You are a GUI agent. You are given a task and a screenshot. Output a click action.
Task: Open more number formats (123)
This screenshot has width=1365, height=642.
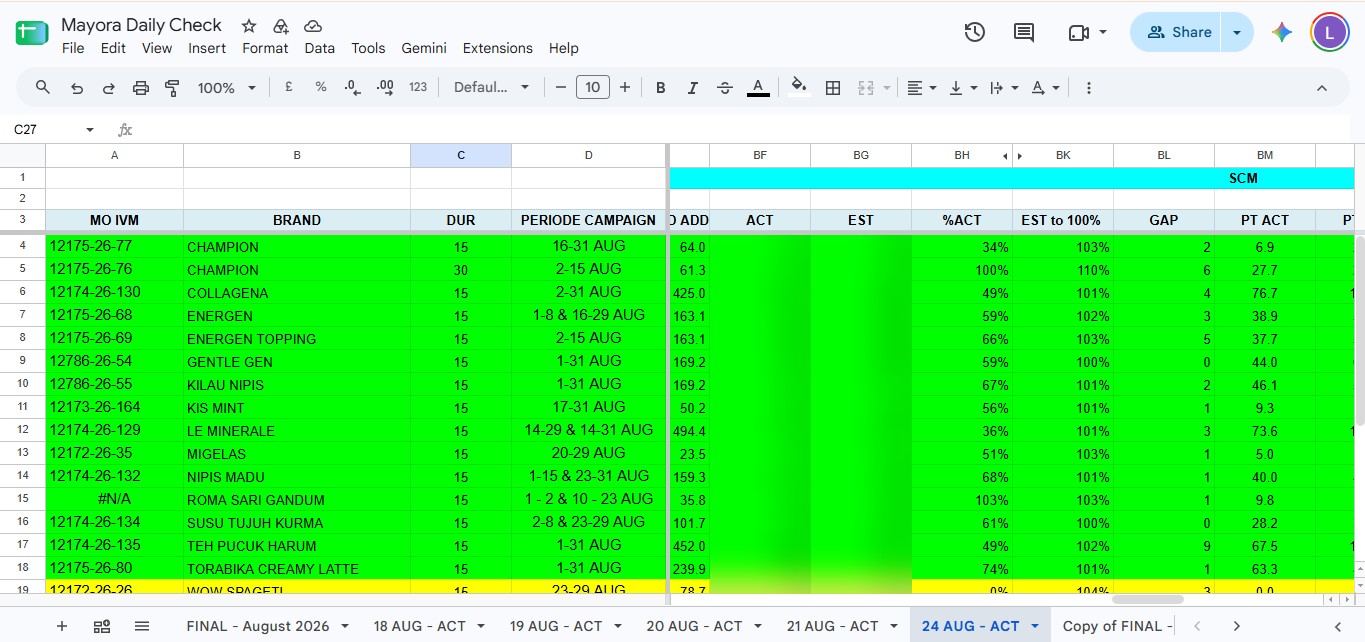tap(418, 88)
